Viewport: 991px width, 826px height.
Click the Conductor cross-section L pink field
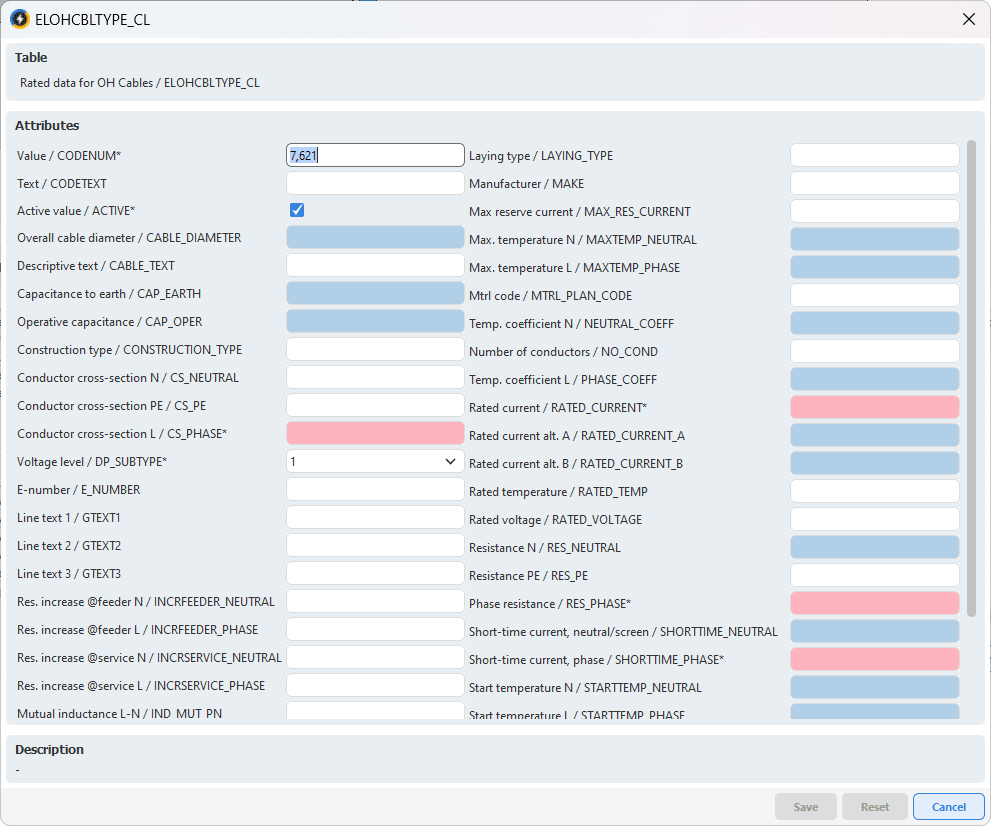(375, 433)
